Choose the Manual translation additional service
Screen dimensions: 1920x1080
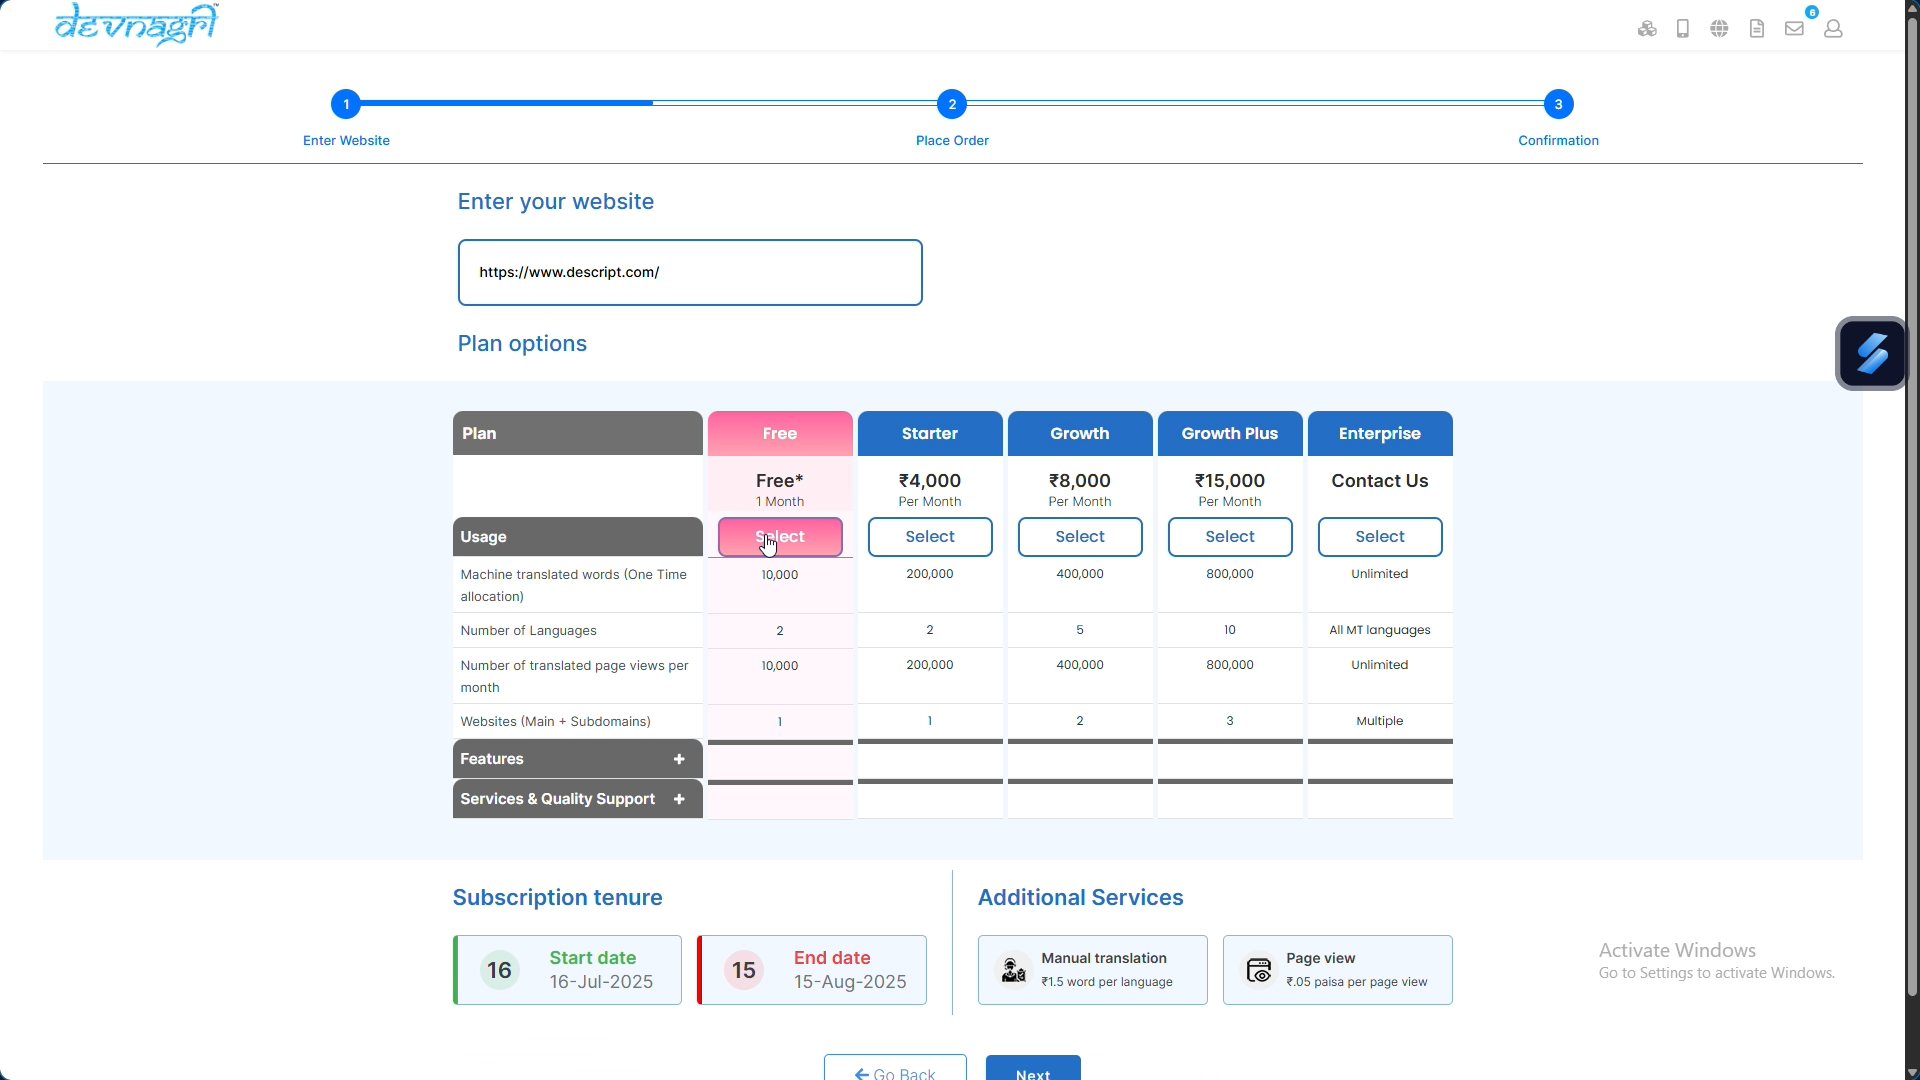click(1093, 970)
